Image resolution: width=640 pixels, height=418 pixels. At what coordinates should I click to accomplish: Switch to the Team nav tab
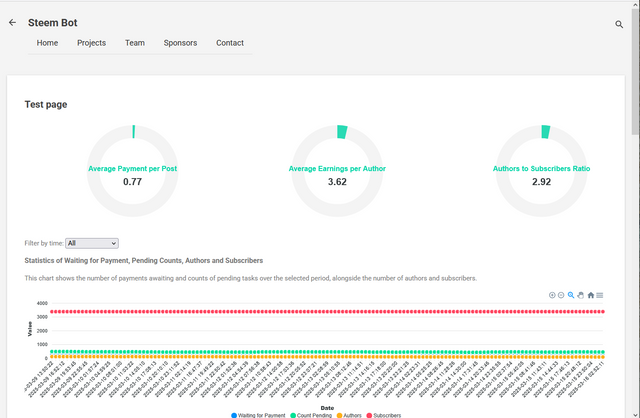point(135,43)
